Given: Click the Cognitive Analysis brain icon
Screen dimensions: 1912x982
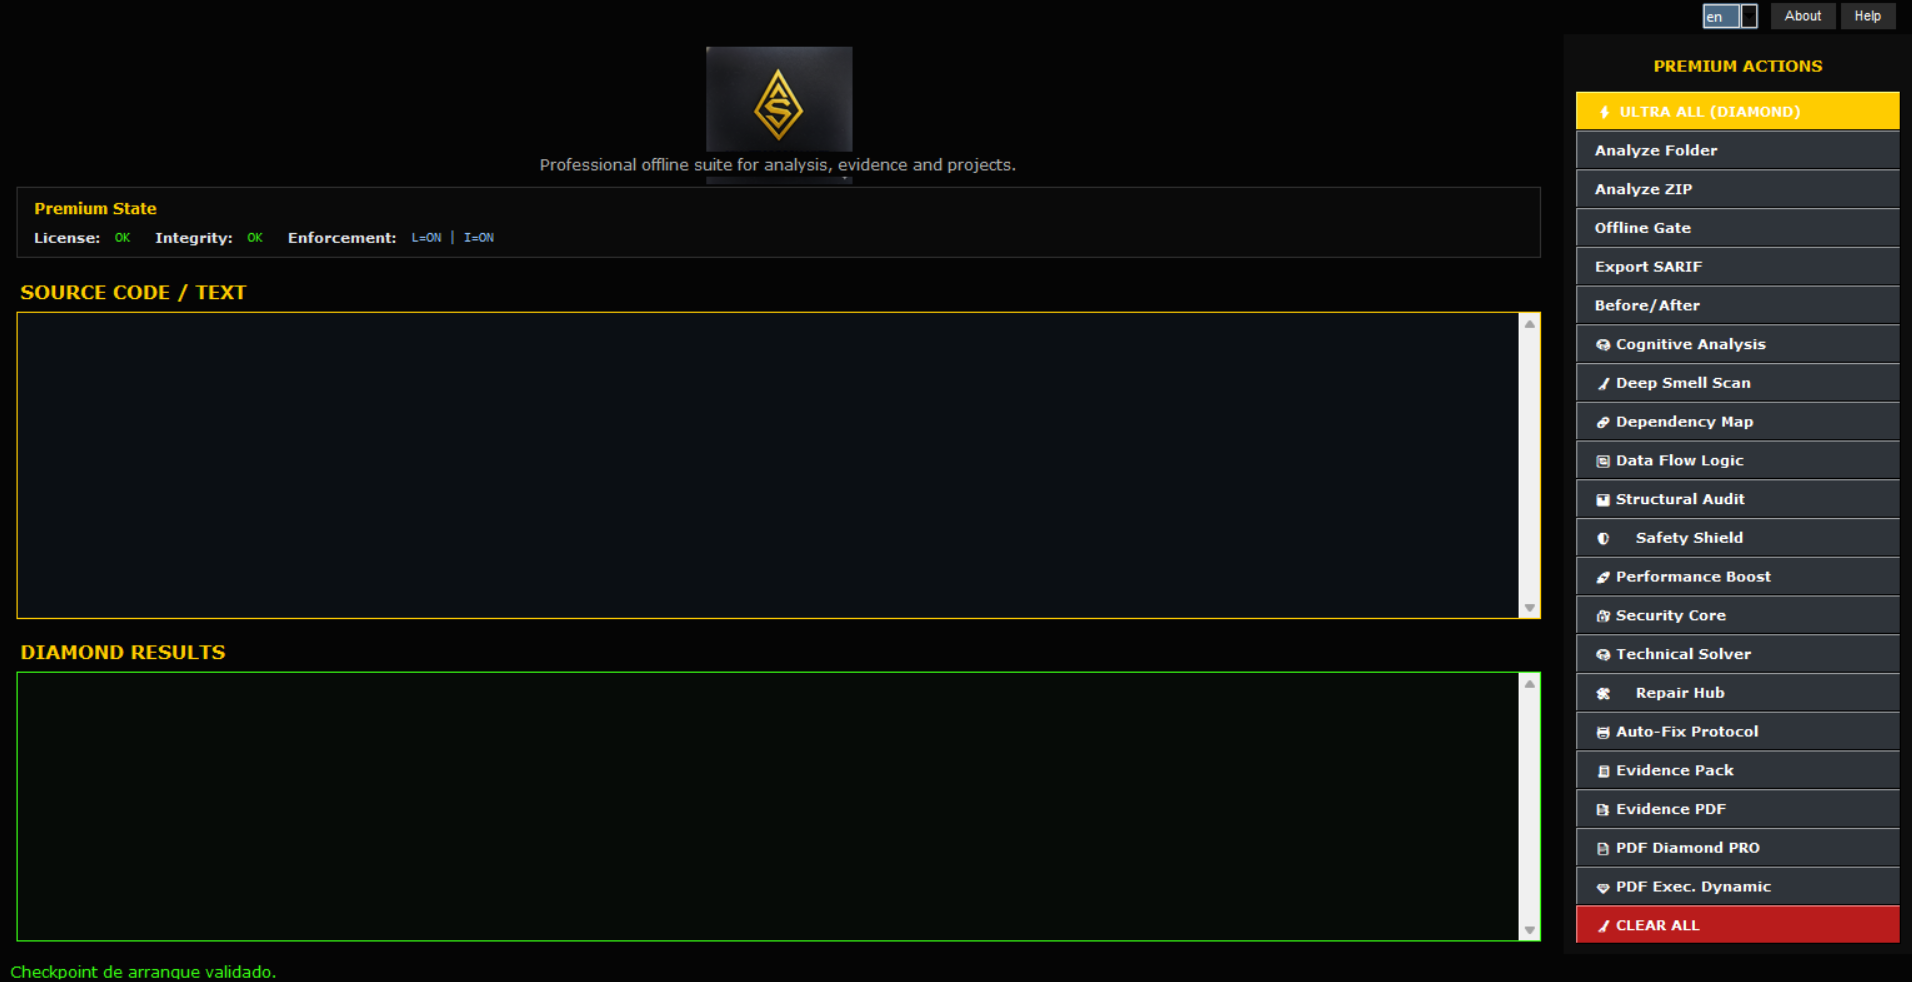Looking at the screenshot, I should [x=1603, y=345].
